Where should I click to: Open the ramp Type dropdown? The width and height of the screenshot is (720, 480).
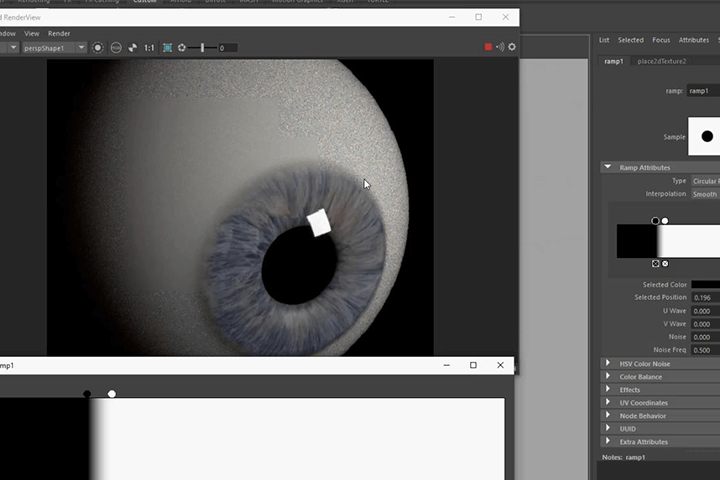[706, 181]
